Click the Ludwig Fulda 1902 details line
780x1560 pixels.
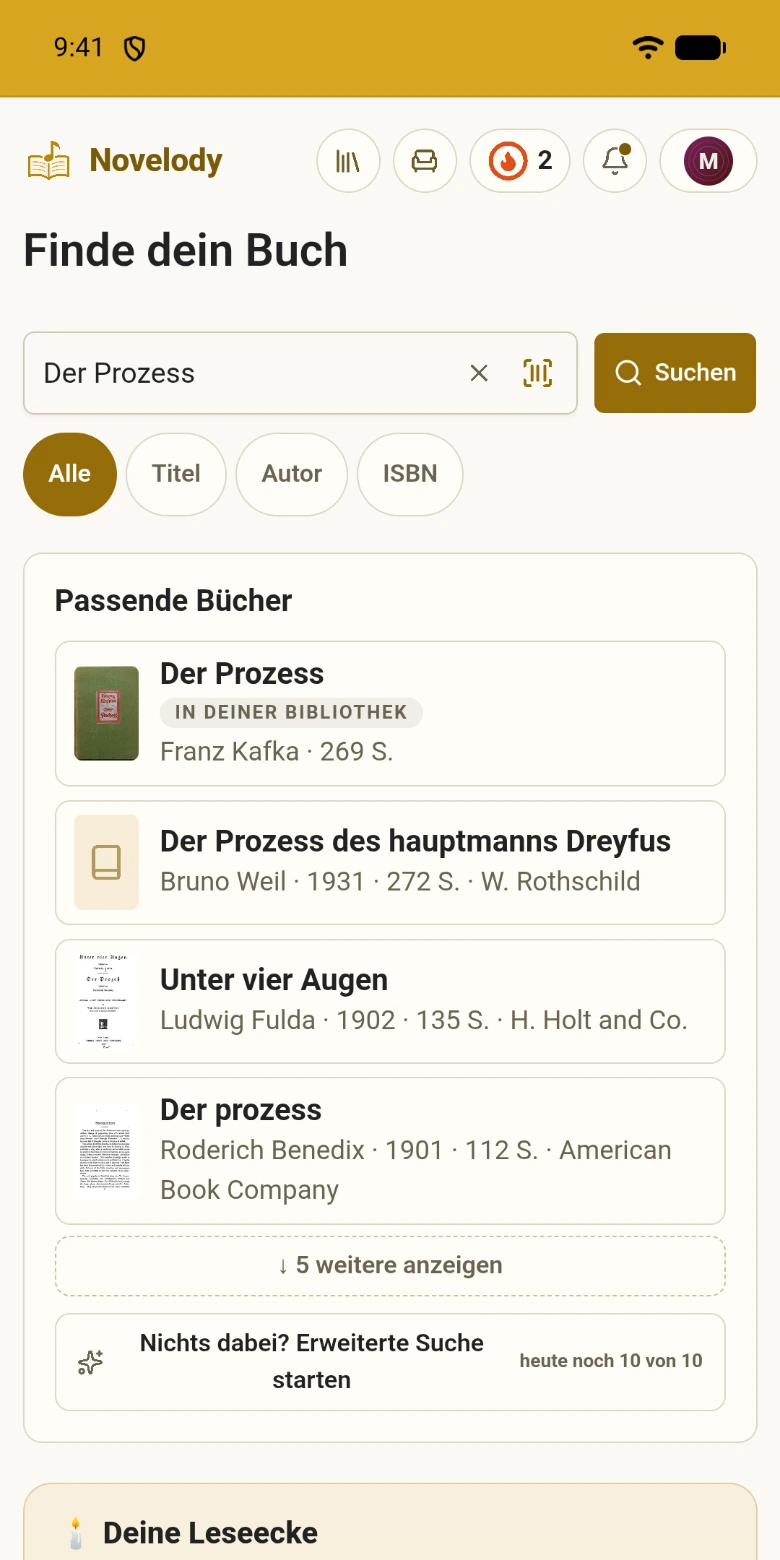pyautogui.click(x=424, y=1020)
